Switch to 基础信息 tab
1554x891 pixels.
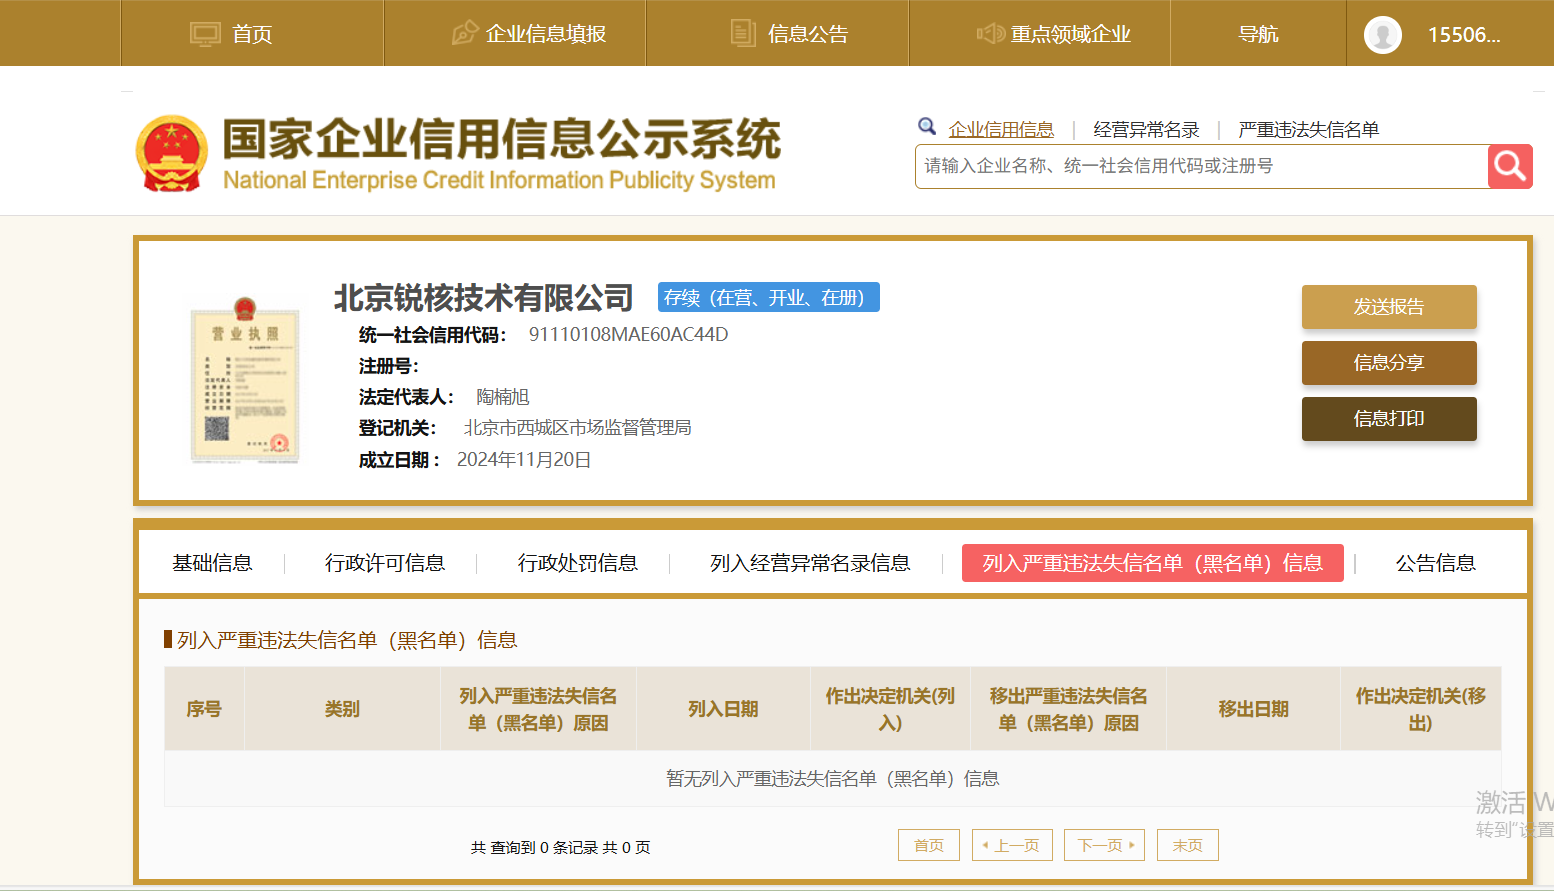coord(212,563)
